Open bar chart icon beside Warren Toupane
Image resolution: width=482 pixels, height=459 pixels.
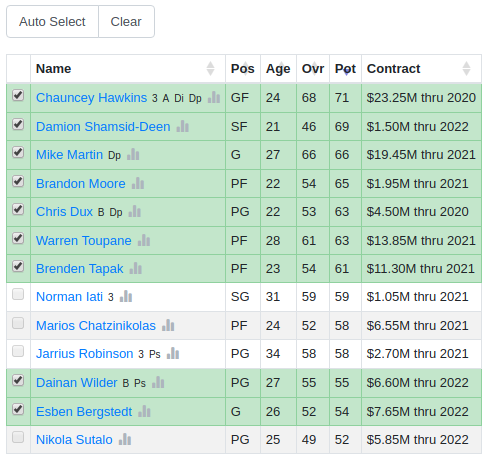point(144,240)
